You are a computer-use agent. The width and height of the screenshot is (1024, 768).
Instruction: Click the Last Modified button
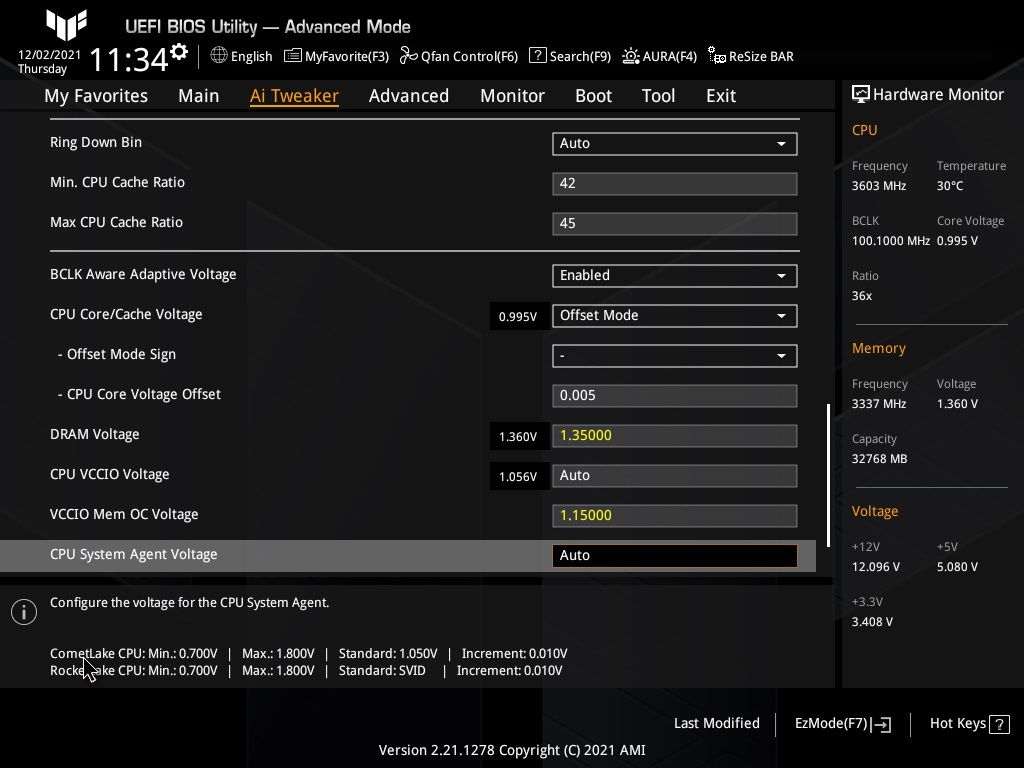[x=716, y=723]
